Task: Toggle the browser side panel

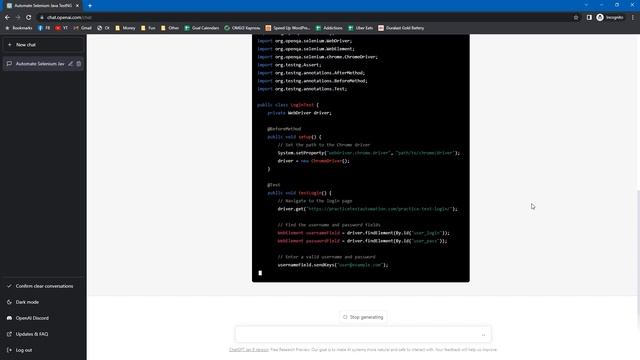Action: pyautogui.click(x=589, y=18)
